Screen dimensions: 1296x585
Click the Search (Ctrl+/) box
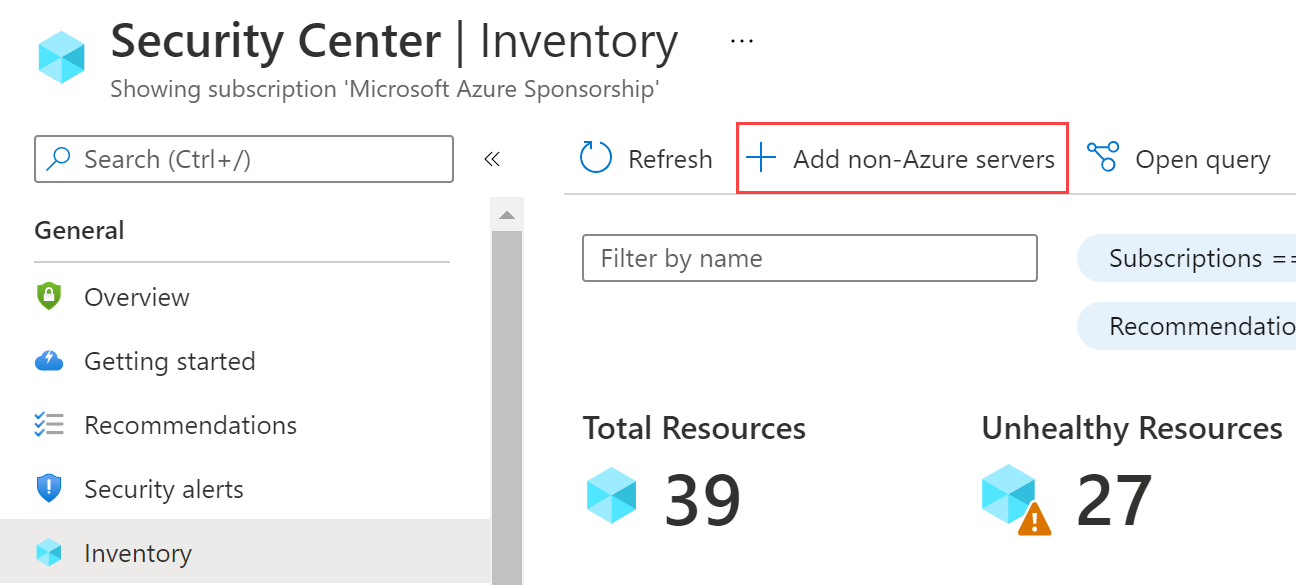(244, 159)
